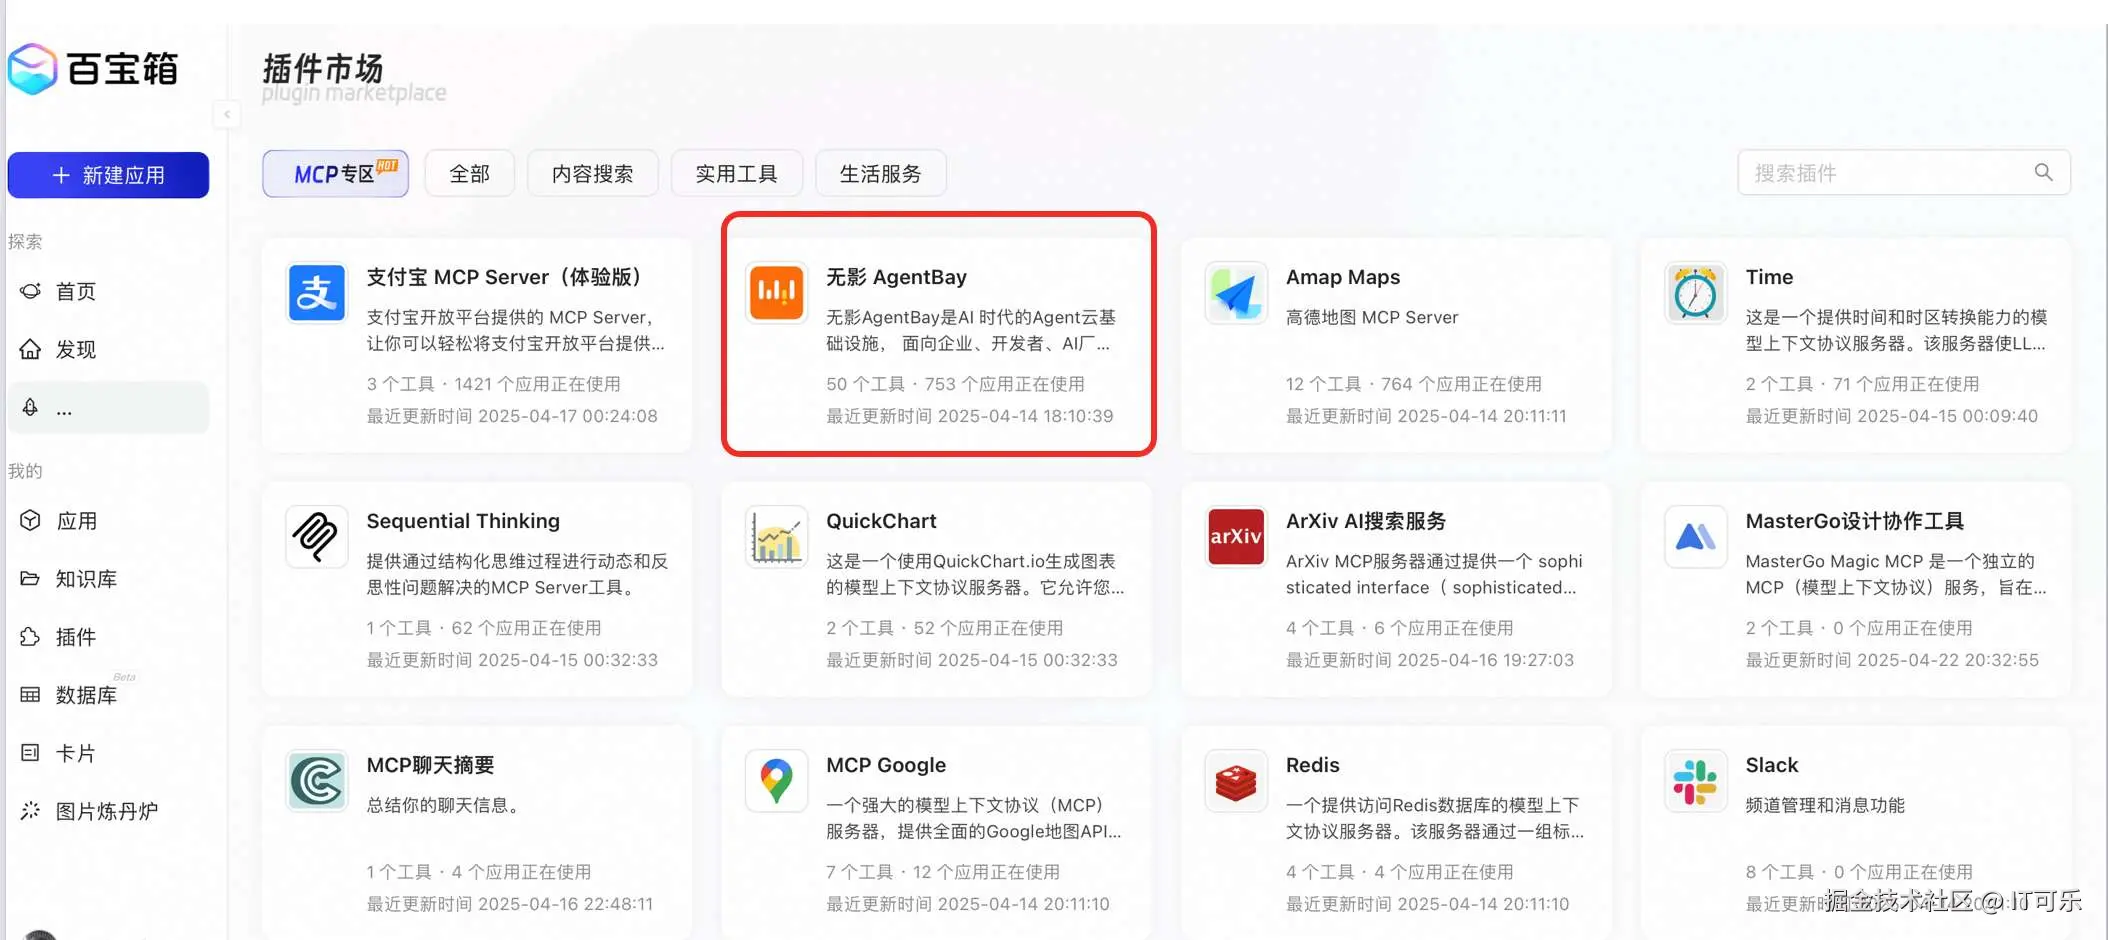Open the QuickChart plugin title
The image size is (2108, 940).
[x=881, y=521]
